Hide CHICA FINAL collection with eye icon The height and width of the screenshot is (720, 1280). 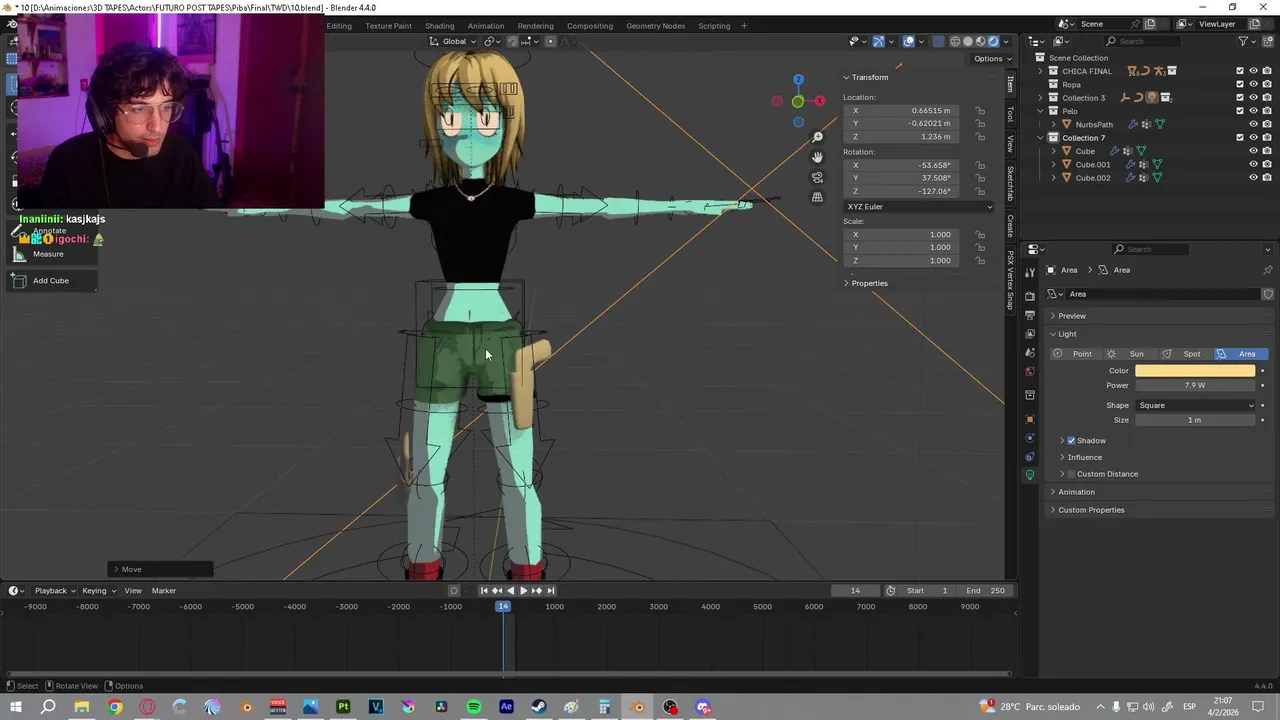tap(1253, 71)
